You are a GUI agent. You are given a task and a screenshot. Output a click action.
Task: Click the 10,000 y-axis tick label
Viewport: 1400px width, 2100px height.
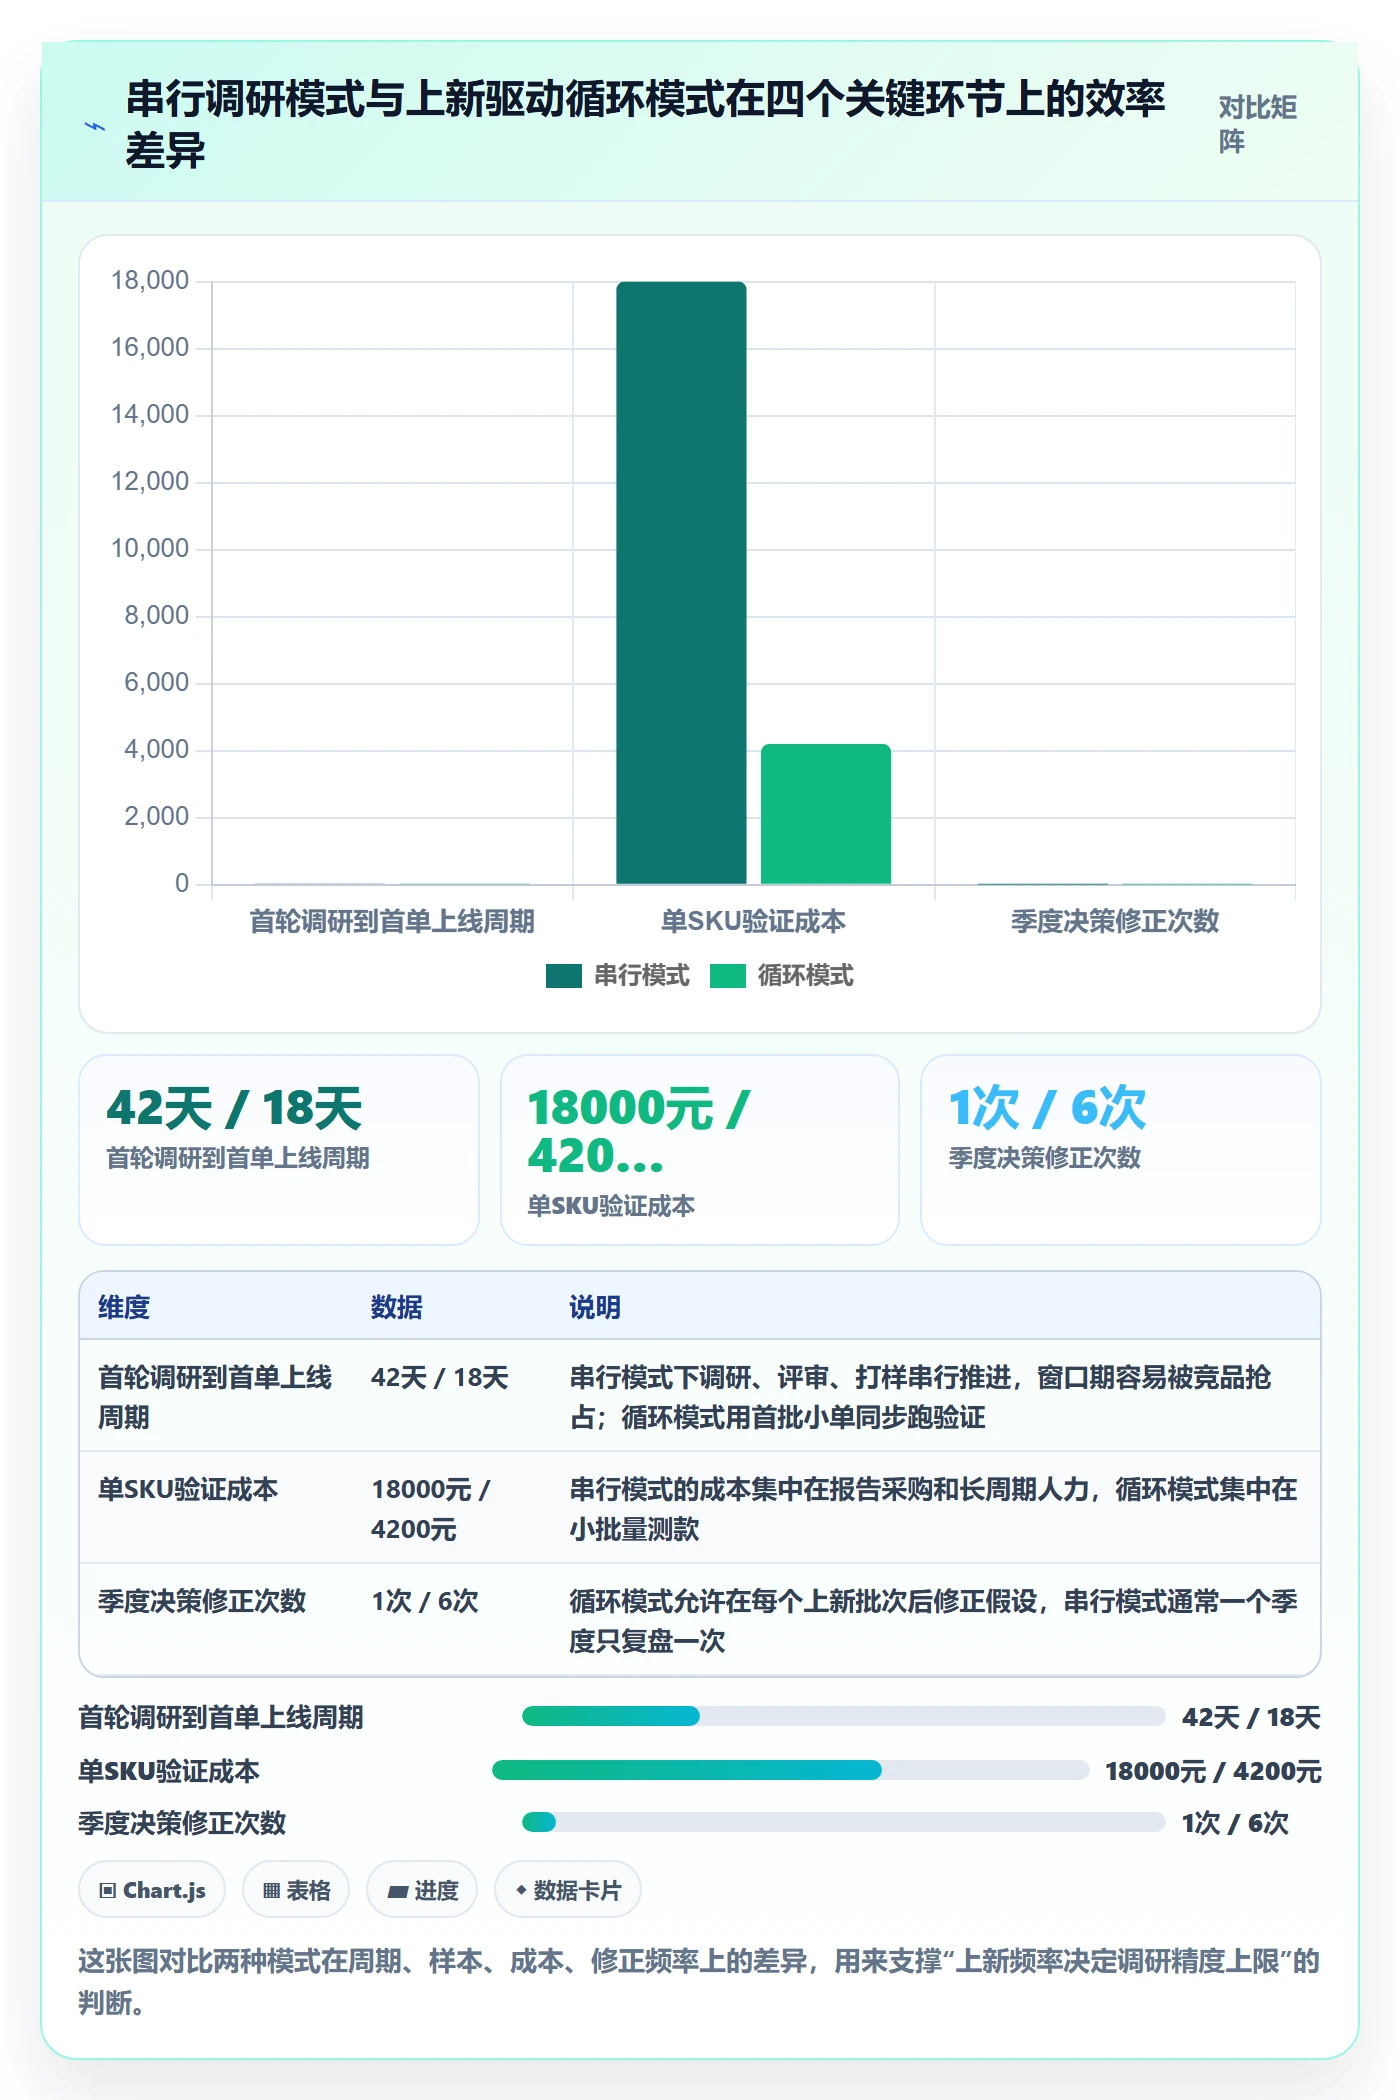pos(150,549)
